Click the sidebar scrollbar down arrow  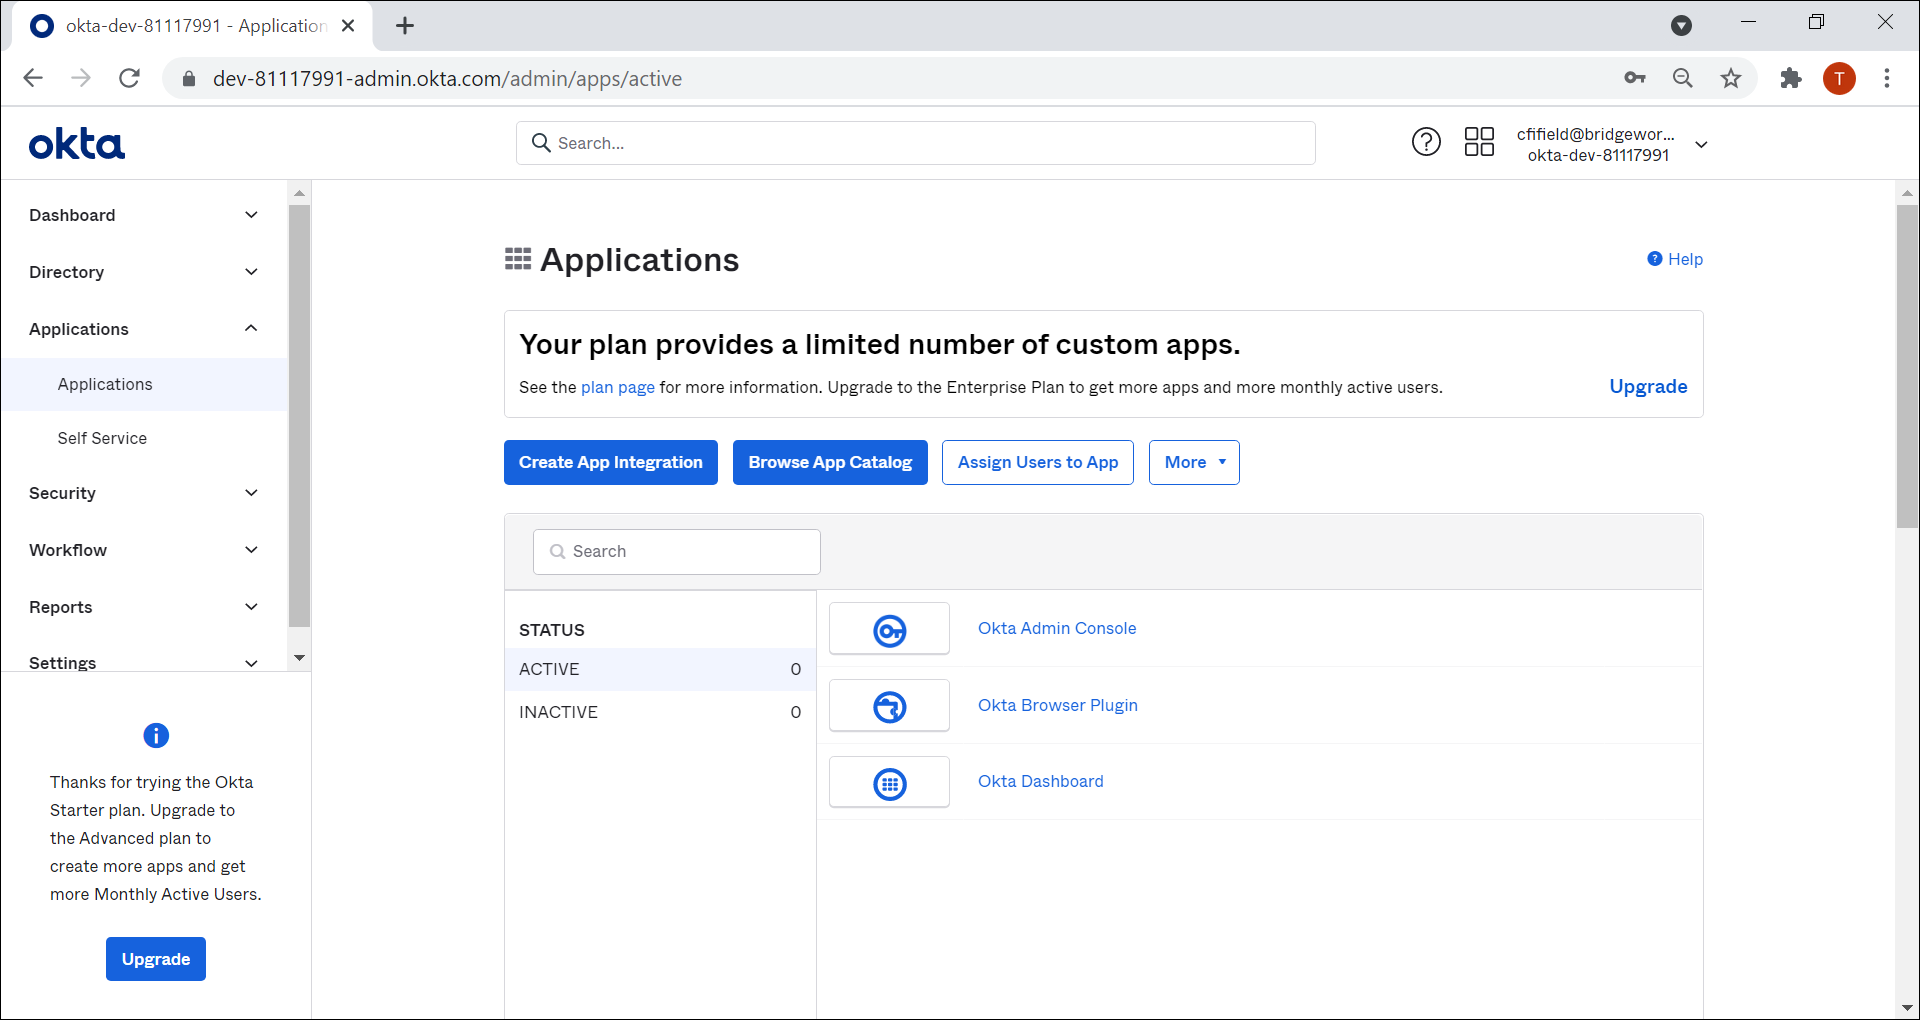point(299,658)
